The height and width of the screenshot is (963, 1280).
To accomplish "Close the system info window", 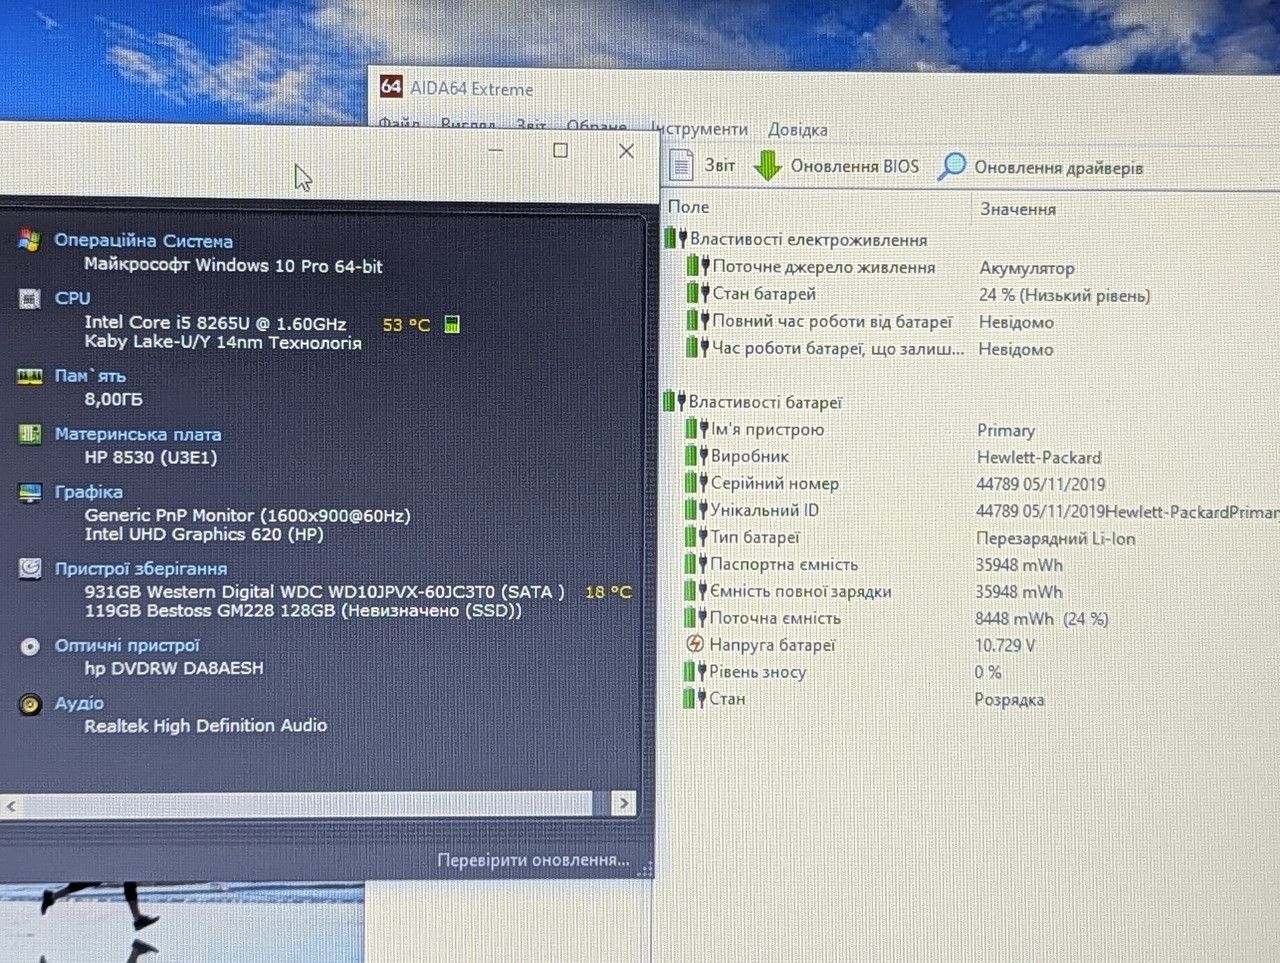I will pos(626,151).
